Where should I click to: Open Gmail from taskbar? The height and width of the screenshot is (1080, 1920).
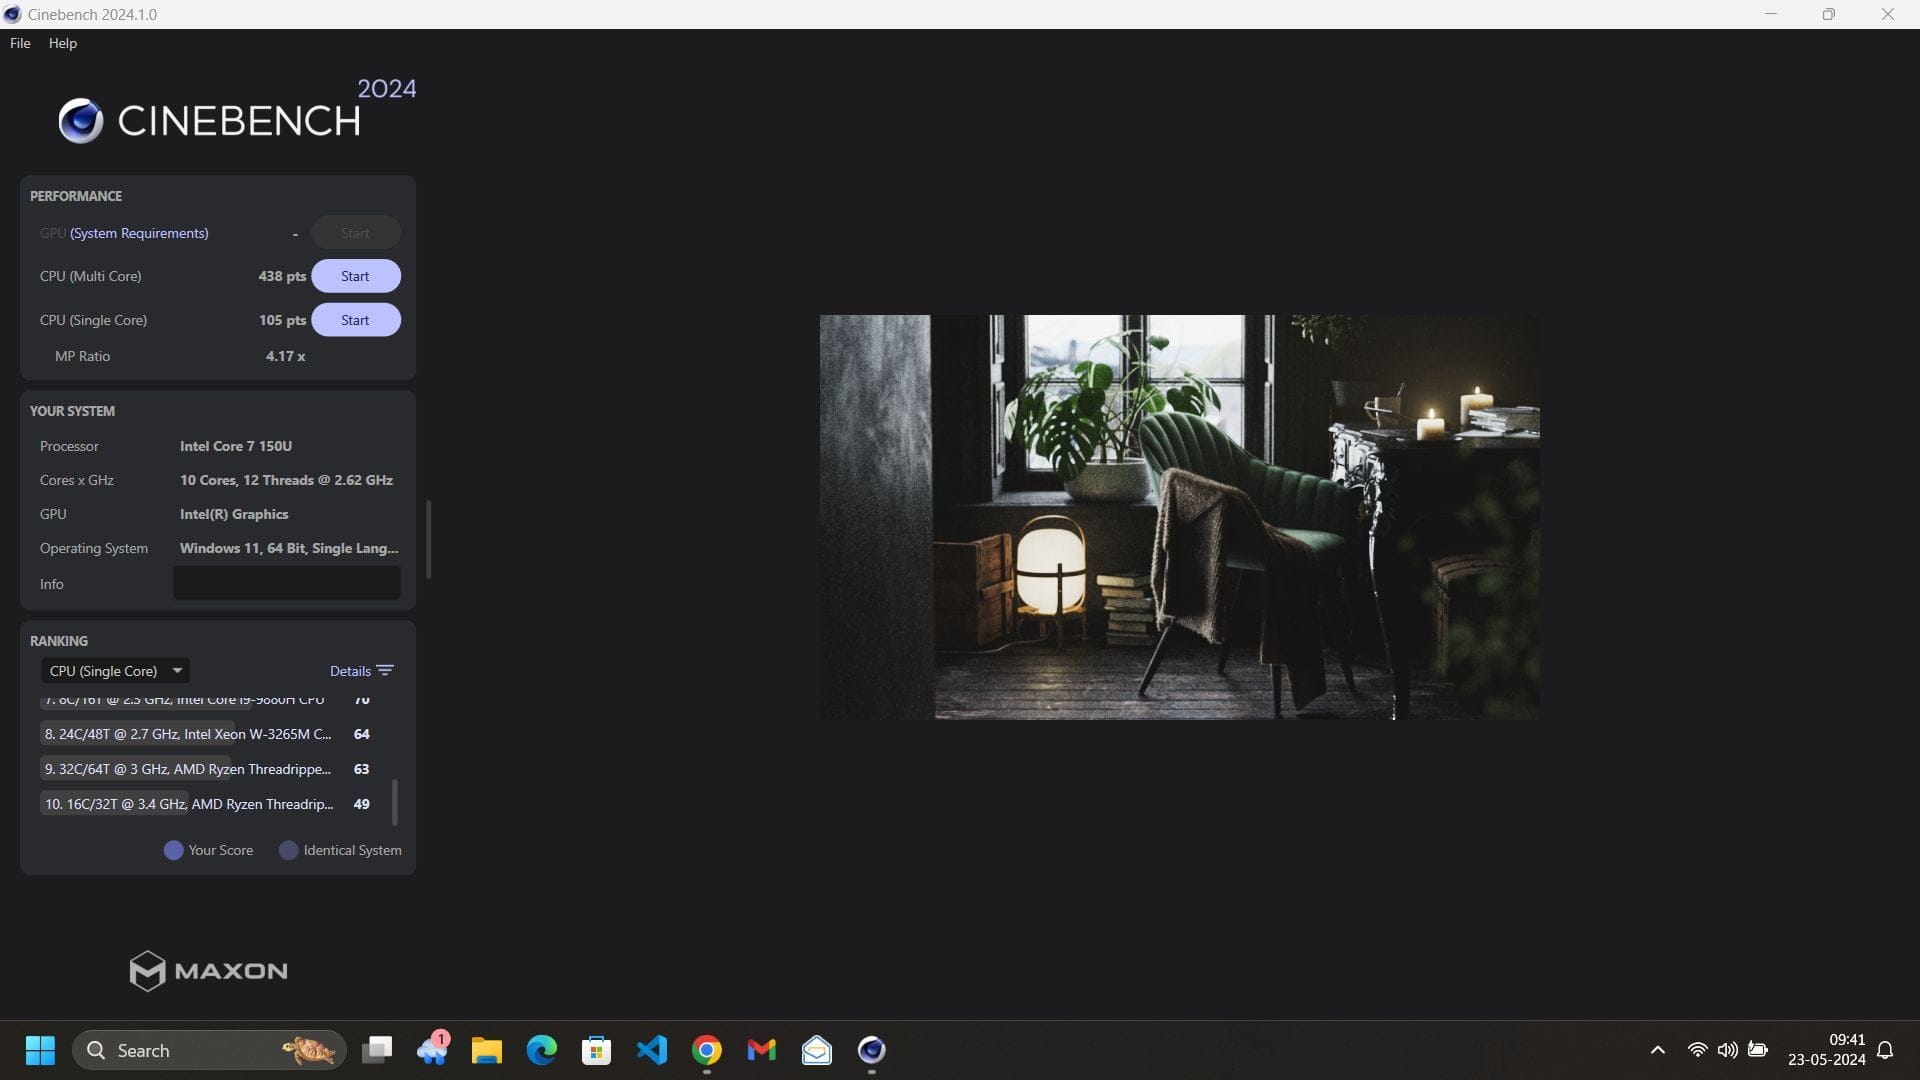pos(762,1050)
